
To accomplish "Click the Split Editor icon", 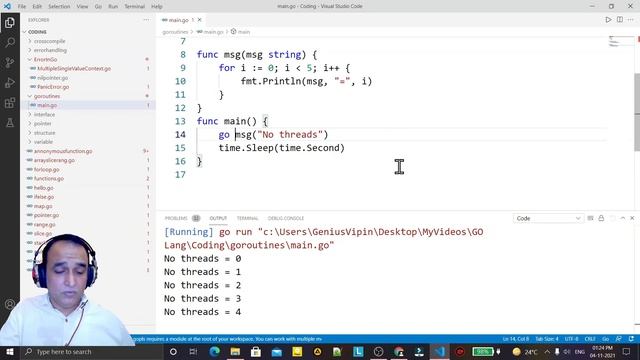I will (620, 20).
